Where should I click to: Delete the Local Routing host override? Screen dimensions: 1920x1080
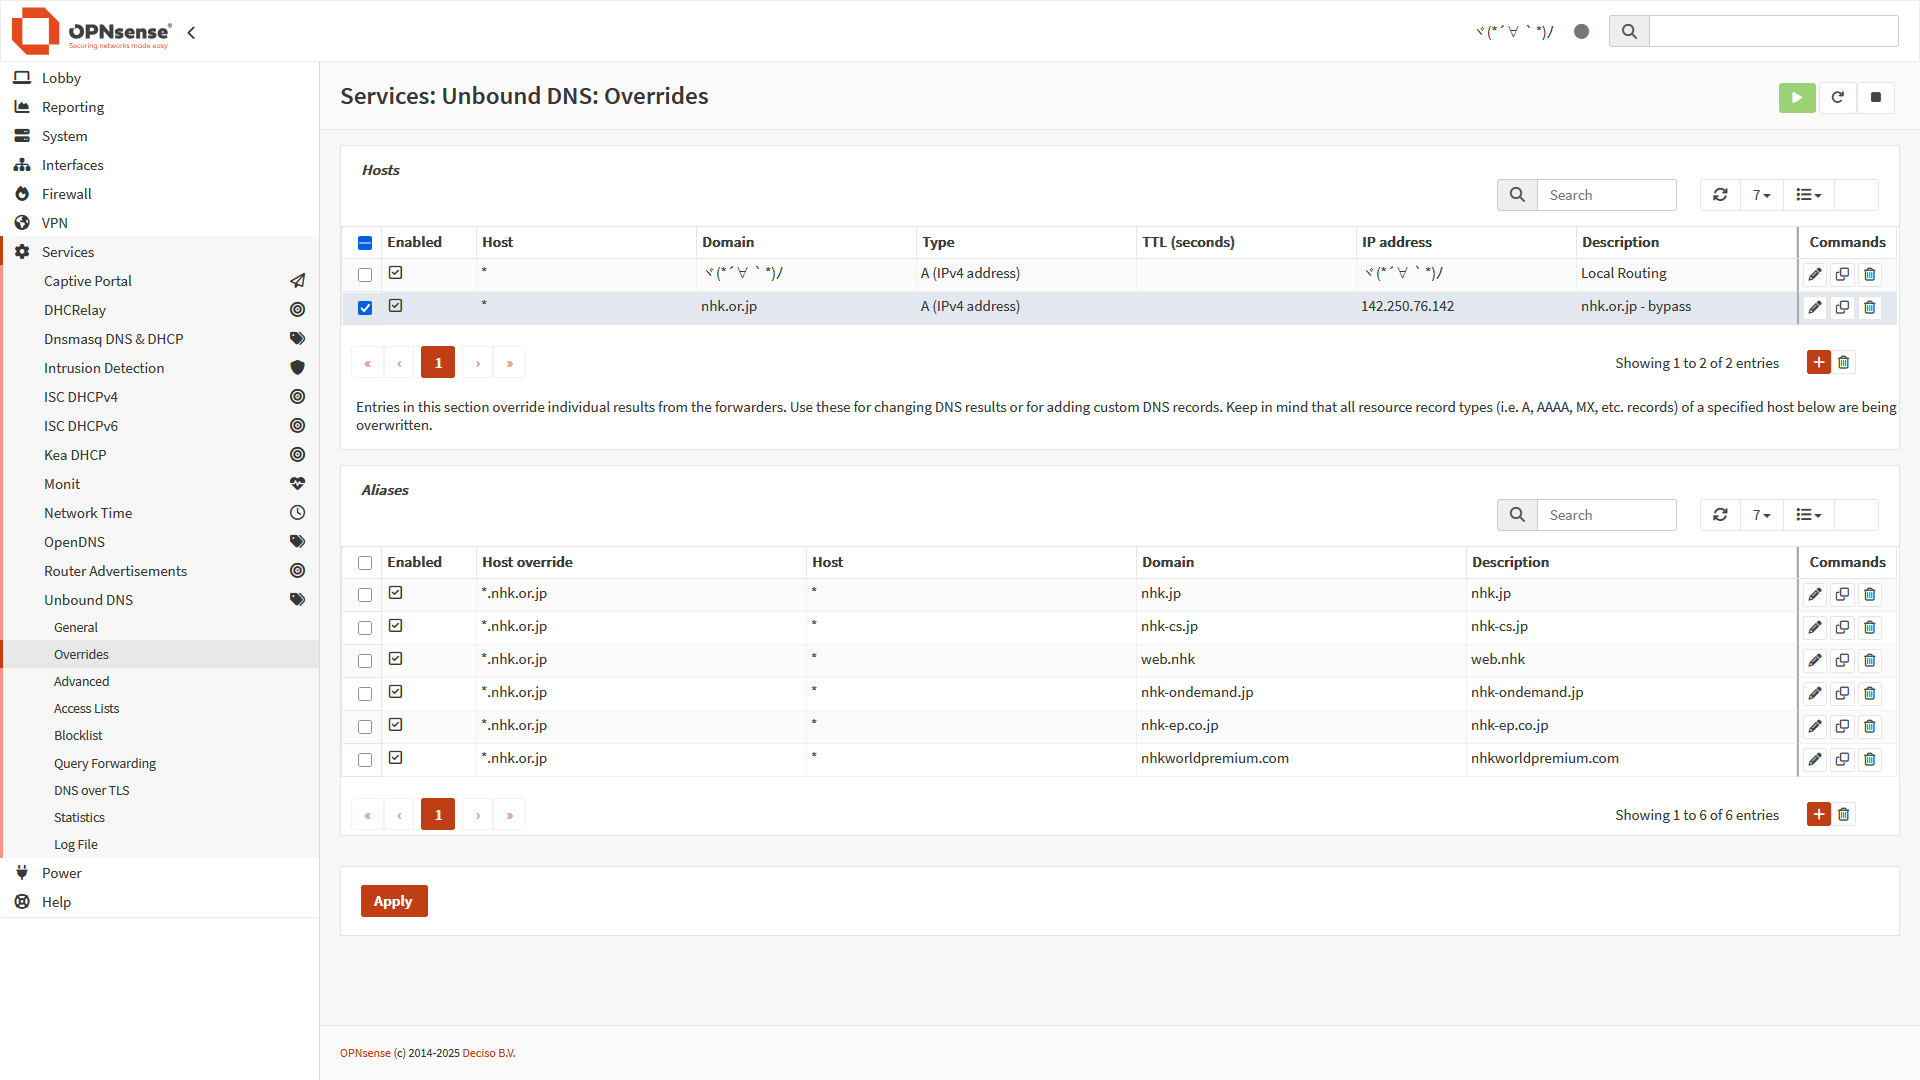1869,274
